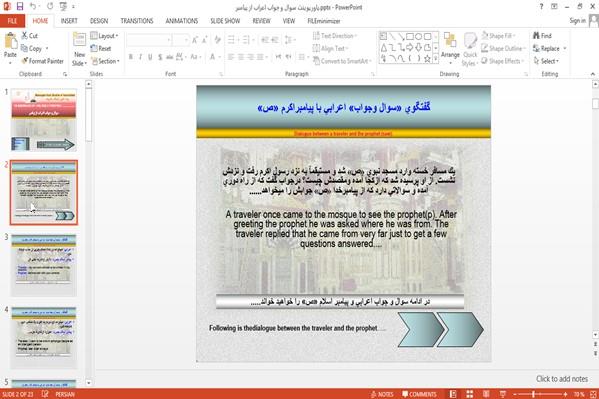Open the Layout dropdown
Viewport: 599px width, 399px height.
104,36
